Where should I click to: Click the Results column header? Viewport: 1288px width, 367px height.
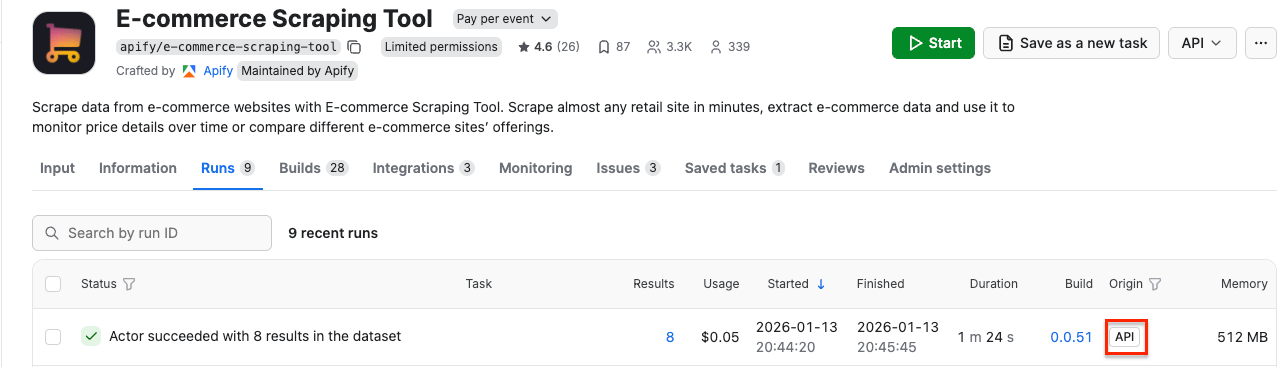[654, 284]
